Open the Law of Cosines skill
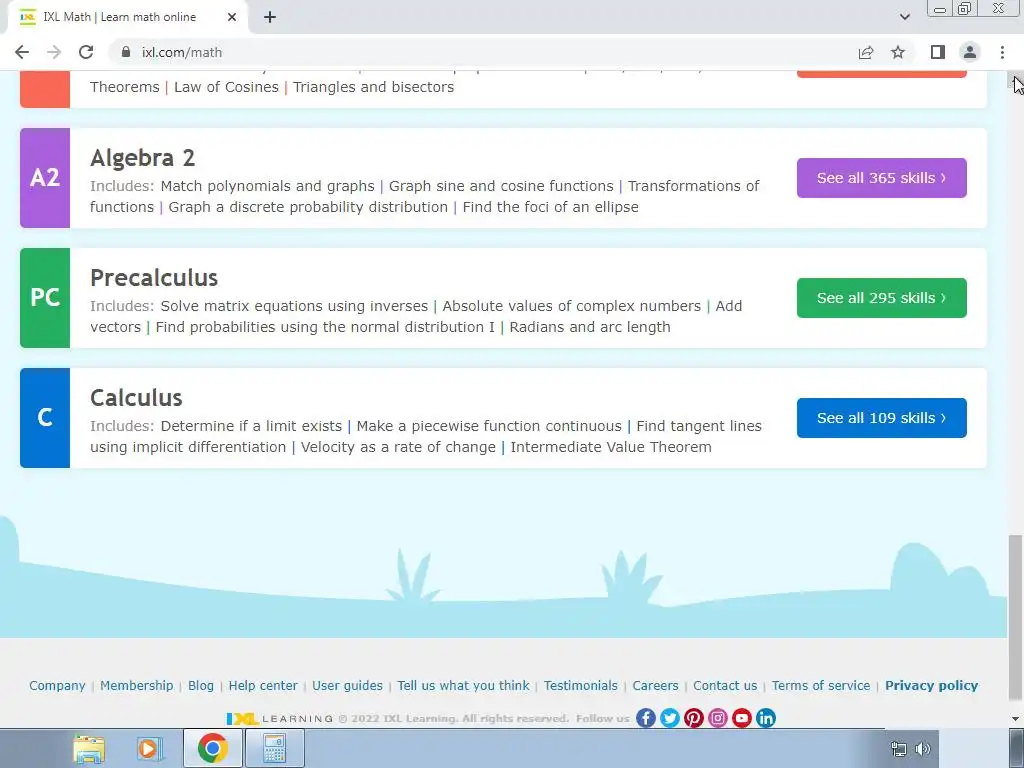 [x=226, y=88]
